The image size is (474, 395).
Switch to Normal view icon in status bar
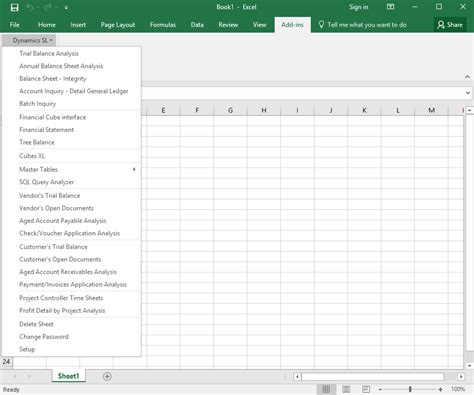coord(326,389)
